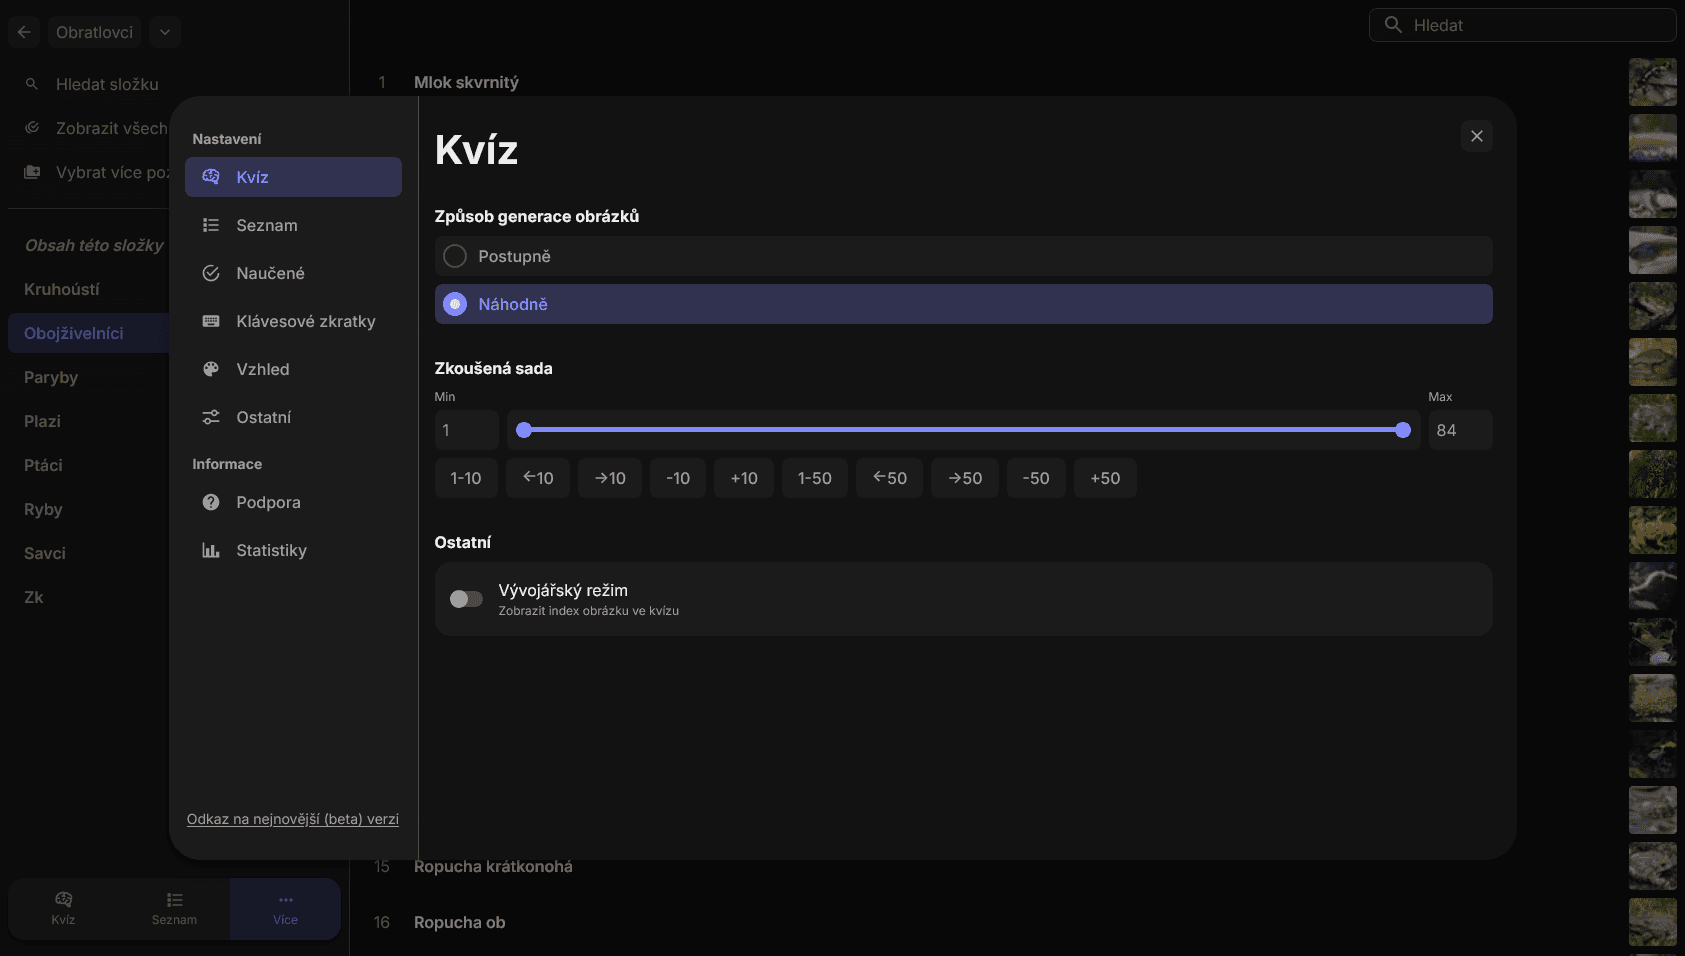1685x956 pixels.
Task: Click the Max value input field
Action: click(1460, 430)
